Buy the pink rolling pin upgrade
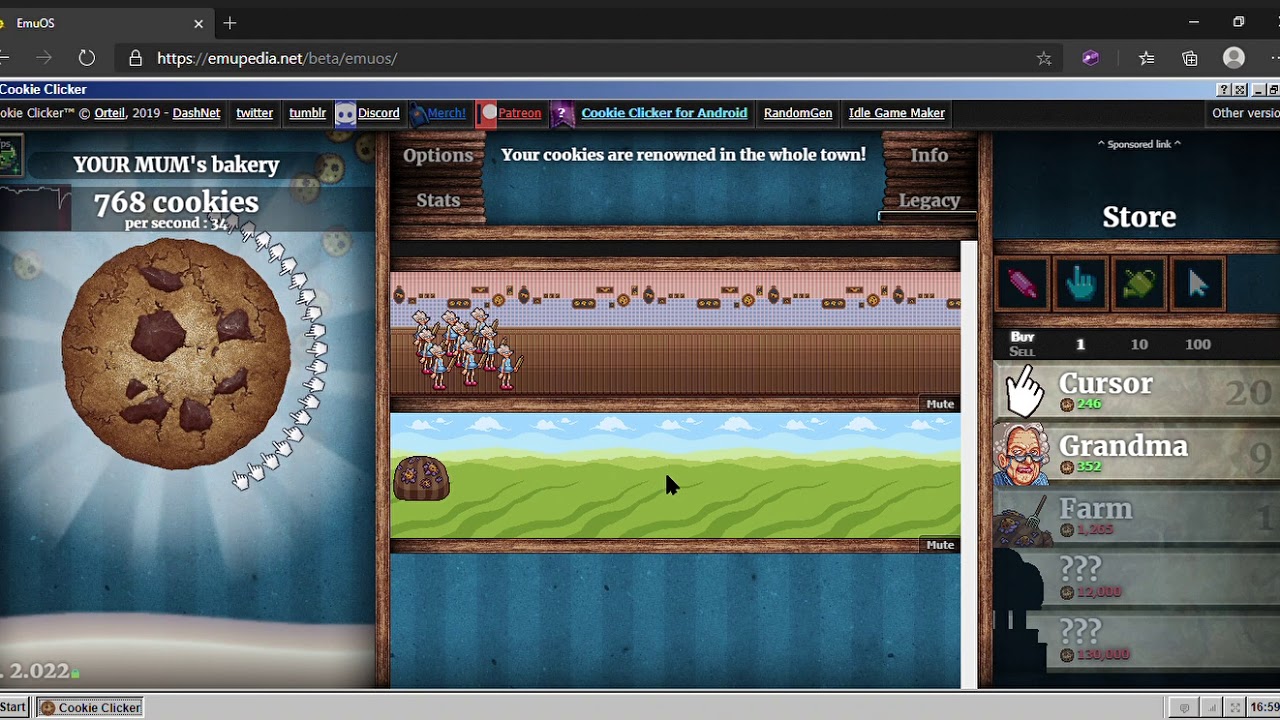Viewport: 1280px width, 720px height. (x=1021, y=284)
